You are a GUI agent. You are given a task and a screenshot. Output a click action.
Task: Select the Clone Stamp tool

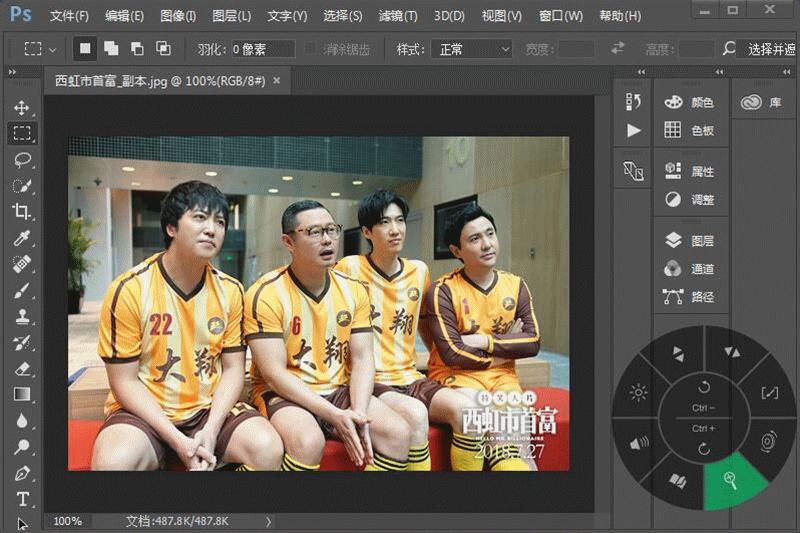(21, 316)
